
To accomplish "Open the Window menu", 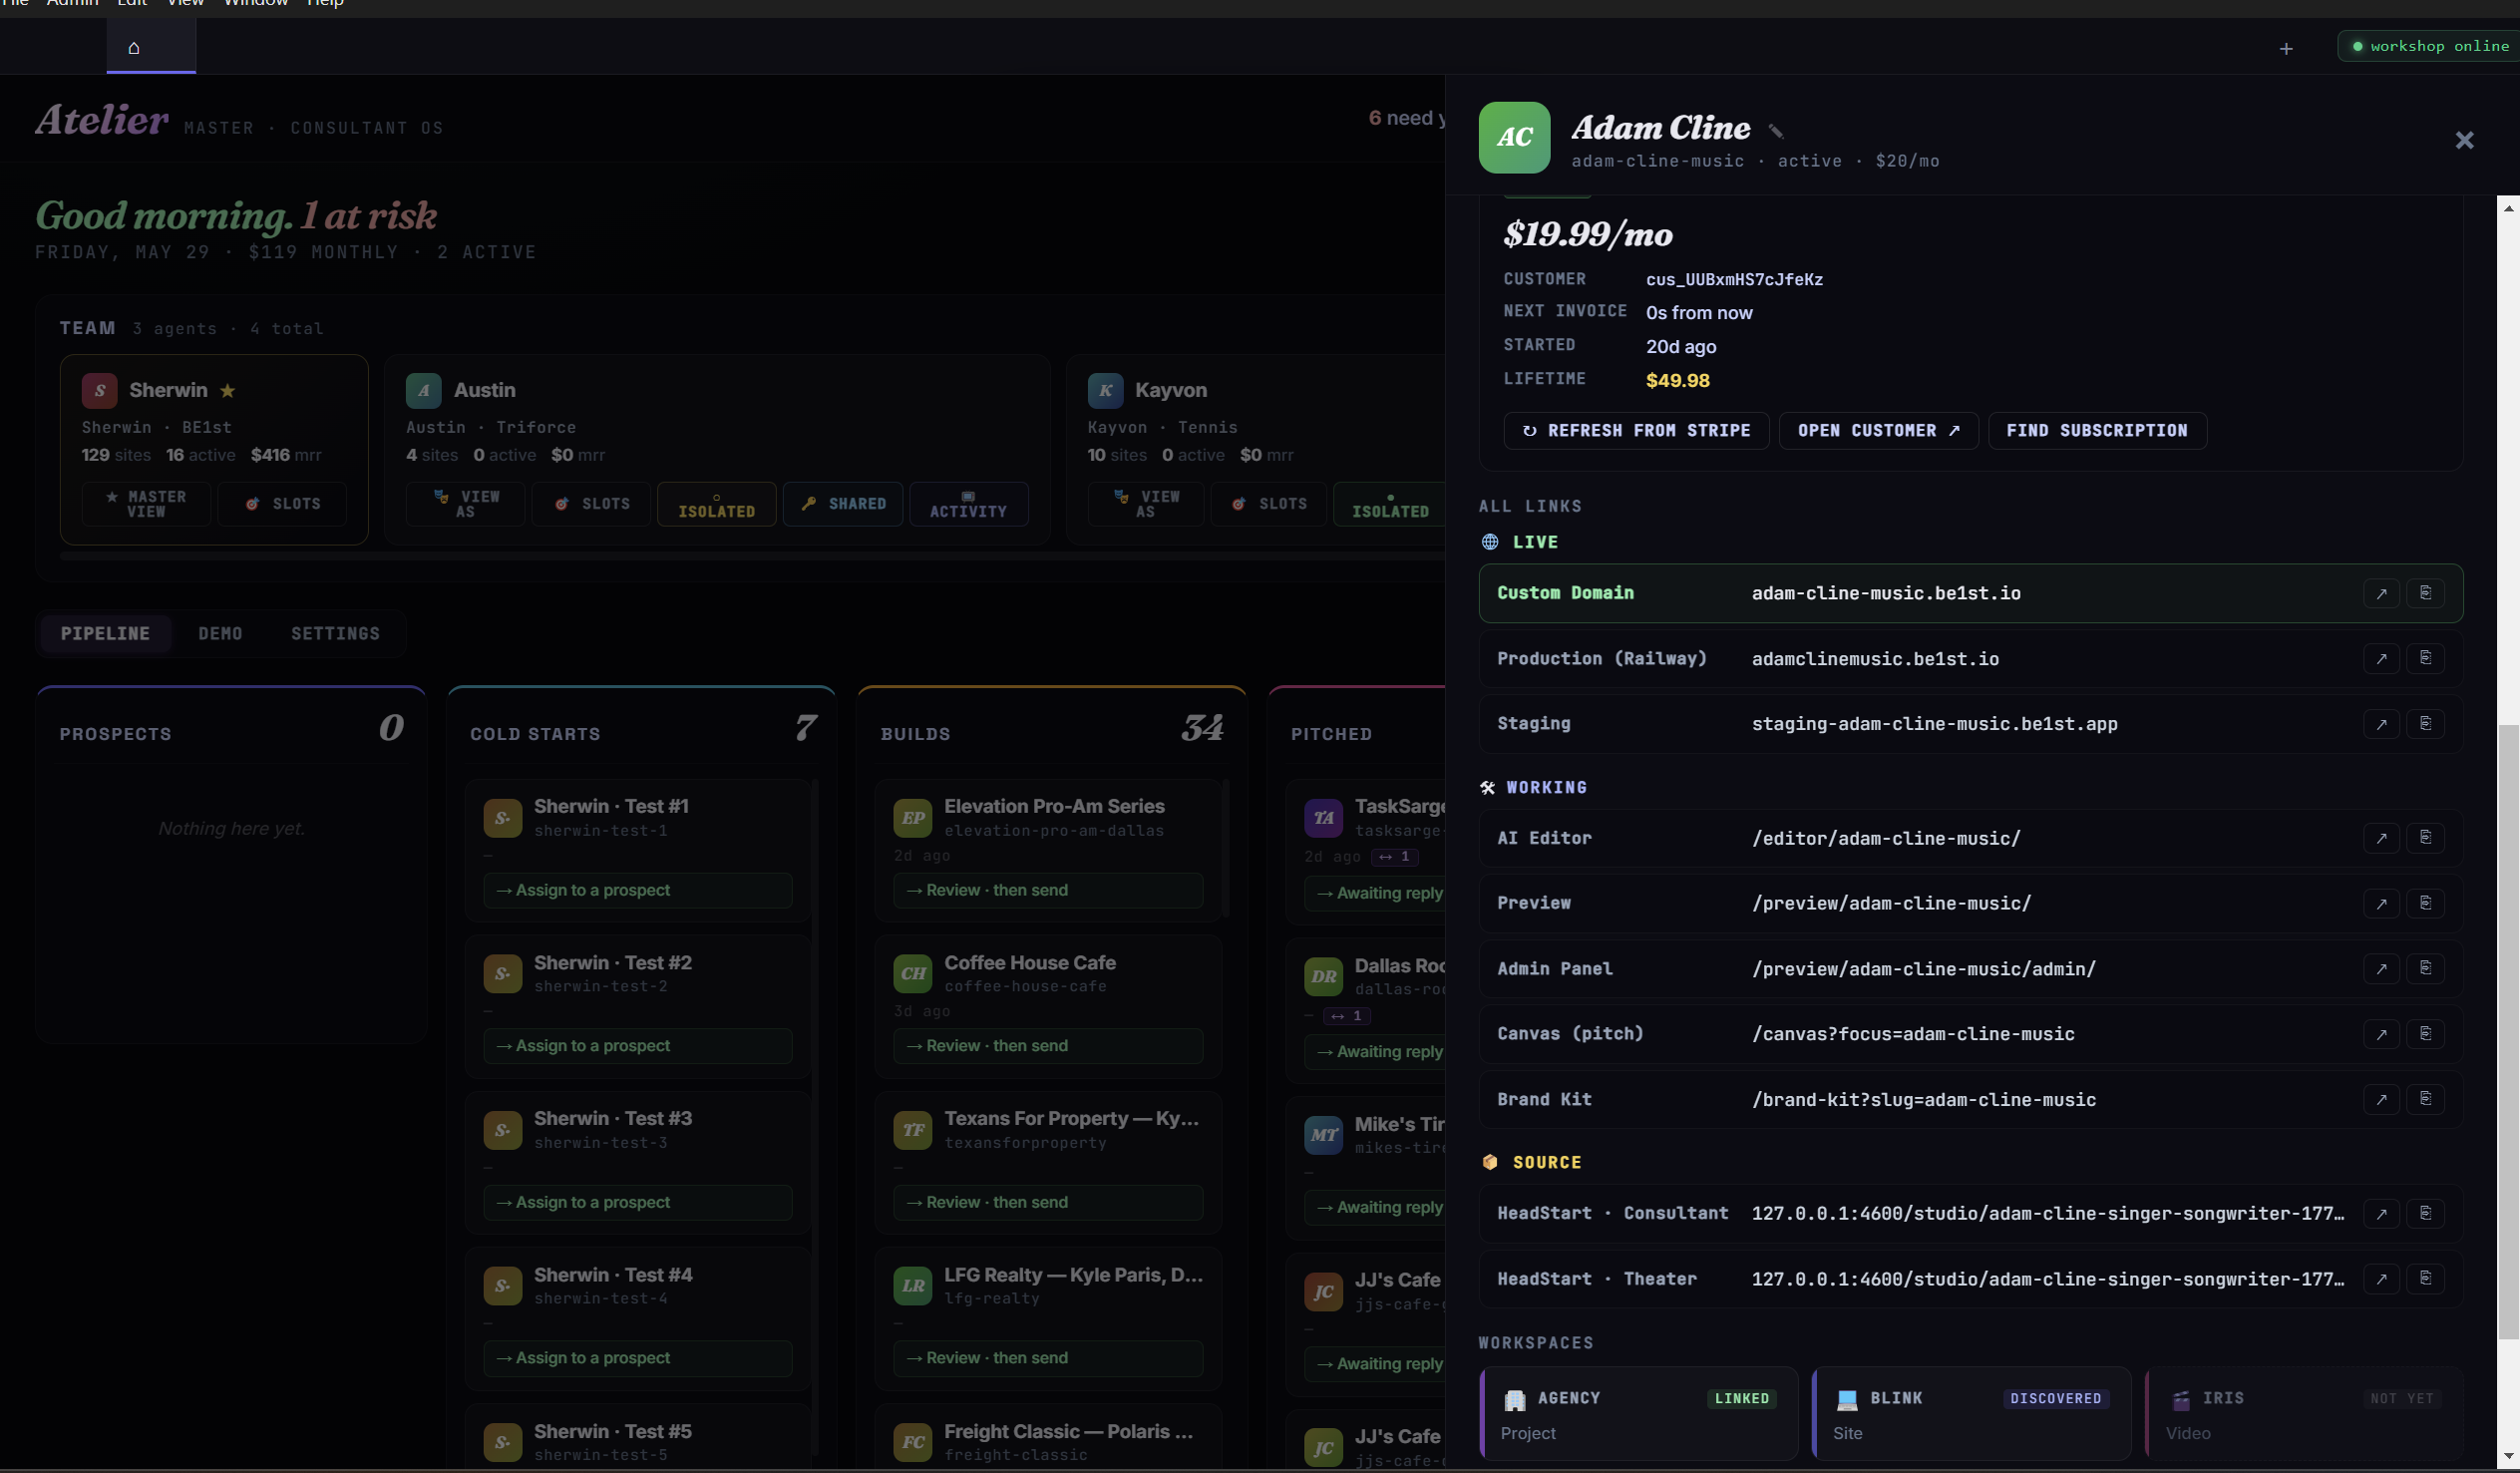I will click(x=255, y=3).
